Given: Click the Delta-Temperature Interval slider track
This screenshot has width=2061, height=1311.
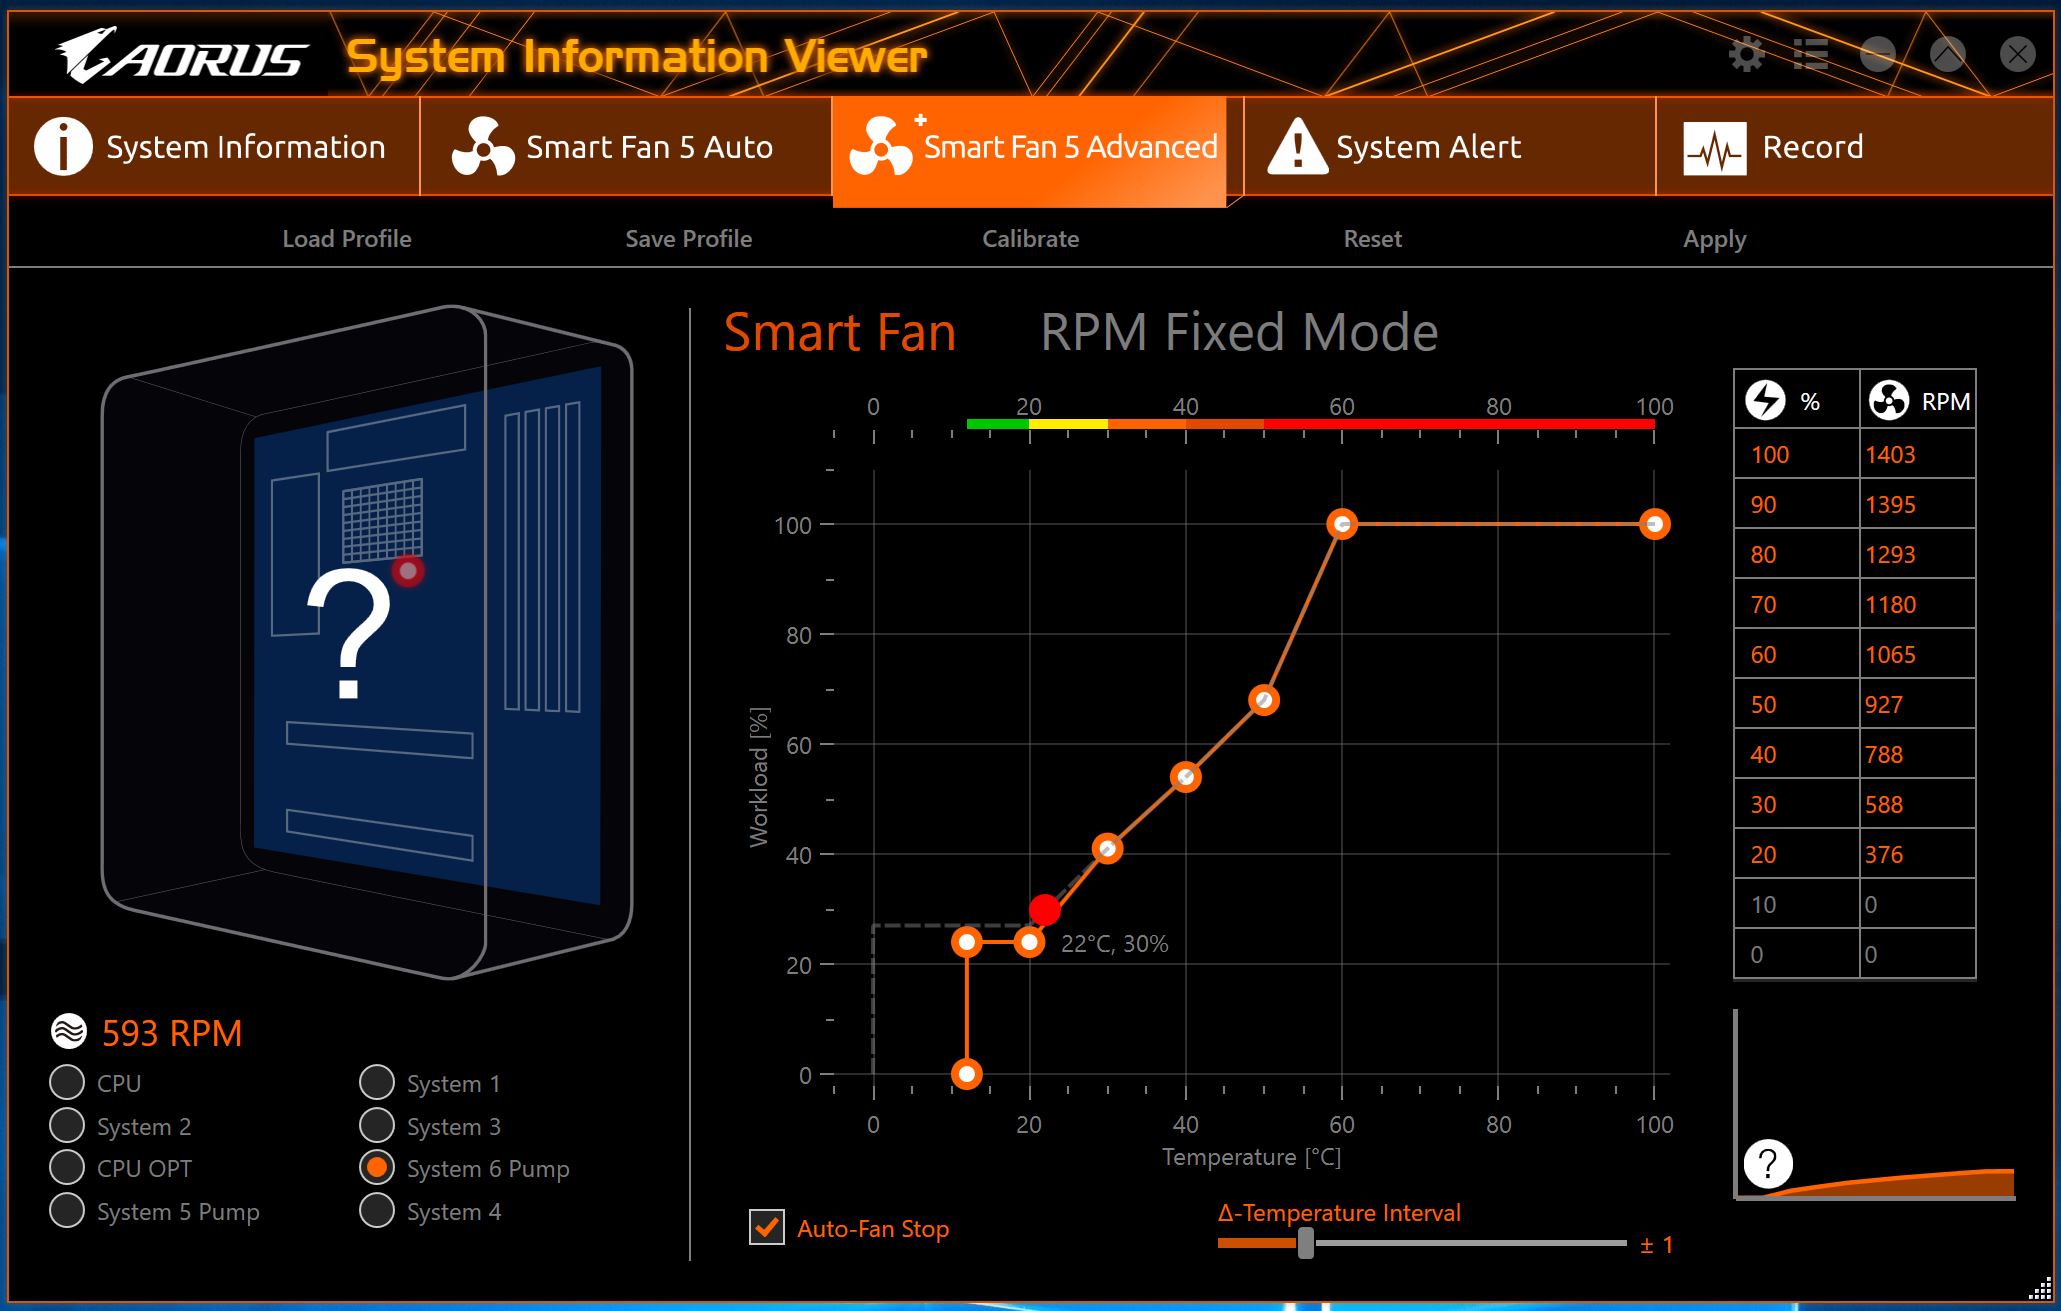Looking at the screenshot, I should click(1422, 1243).
